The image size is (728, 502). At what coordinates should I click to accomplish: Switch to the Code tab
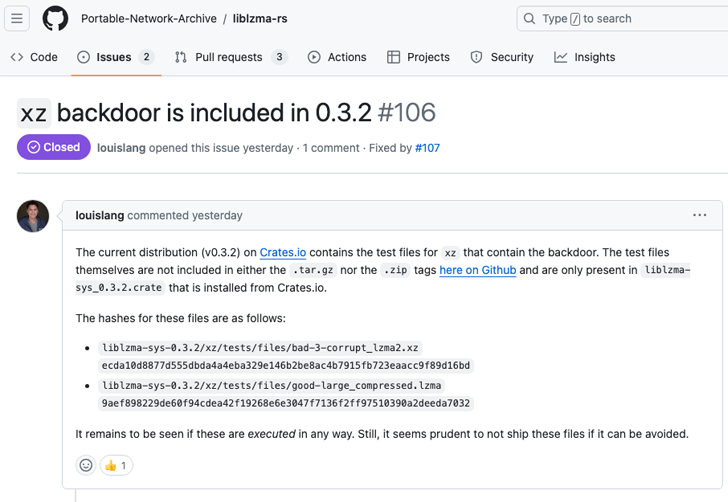[x=34, y=57]
